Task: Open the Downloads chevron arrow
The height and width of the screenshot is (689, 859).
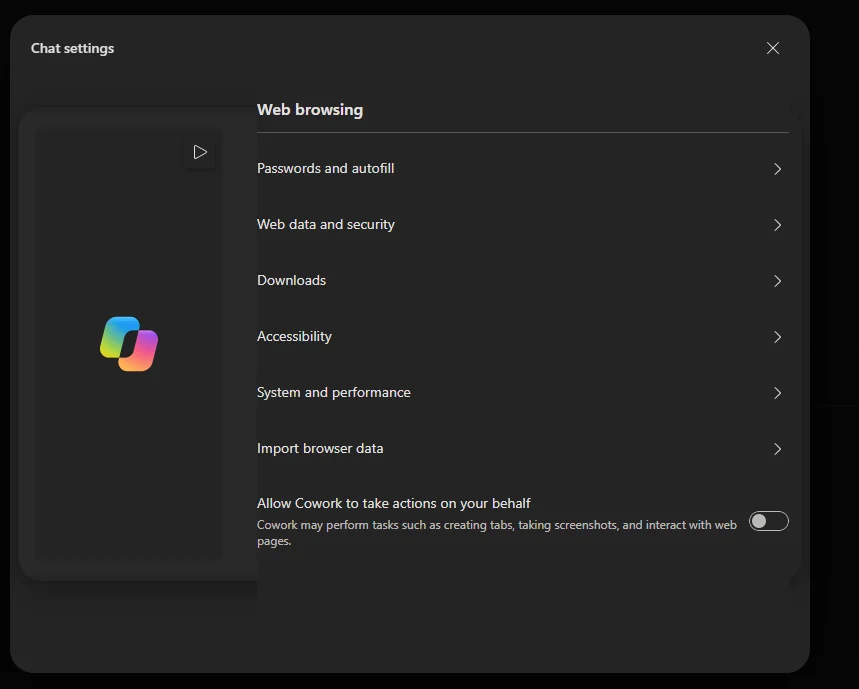Action: pyautogui.click(x=777, y=281)
